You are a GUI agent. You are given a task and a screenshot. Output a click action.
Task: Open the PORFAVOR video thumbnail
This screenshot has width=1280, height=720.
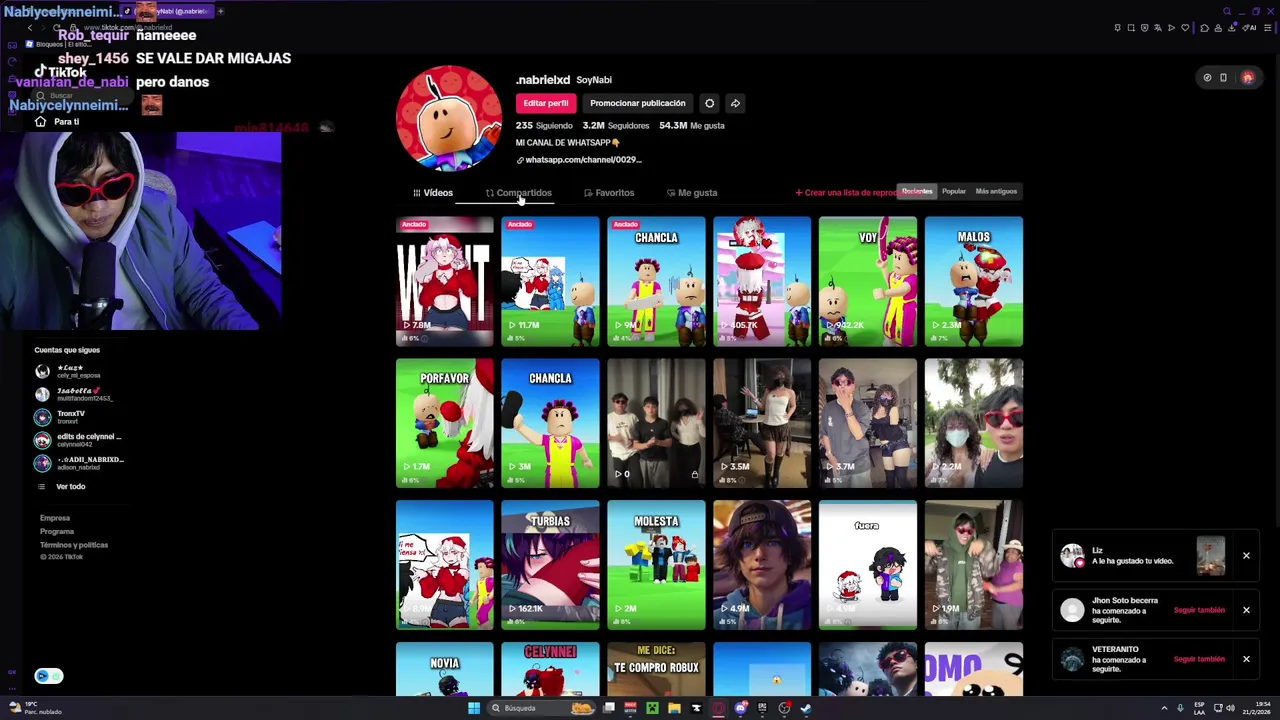(x=444, y=423)
